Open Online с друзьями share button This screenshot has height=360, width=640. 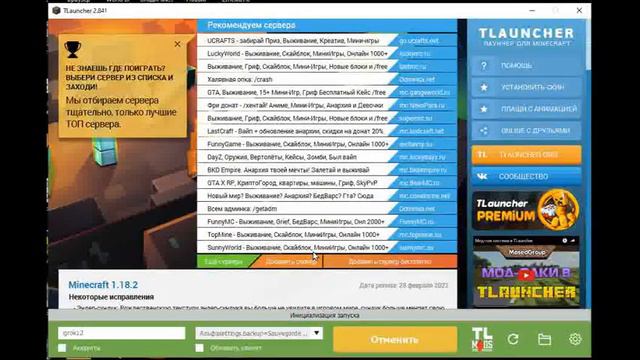(526, 131)
